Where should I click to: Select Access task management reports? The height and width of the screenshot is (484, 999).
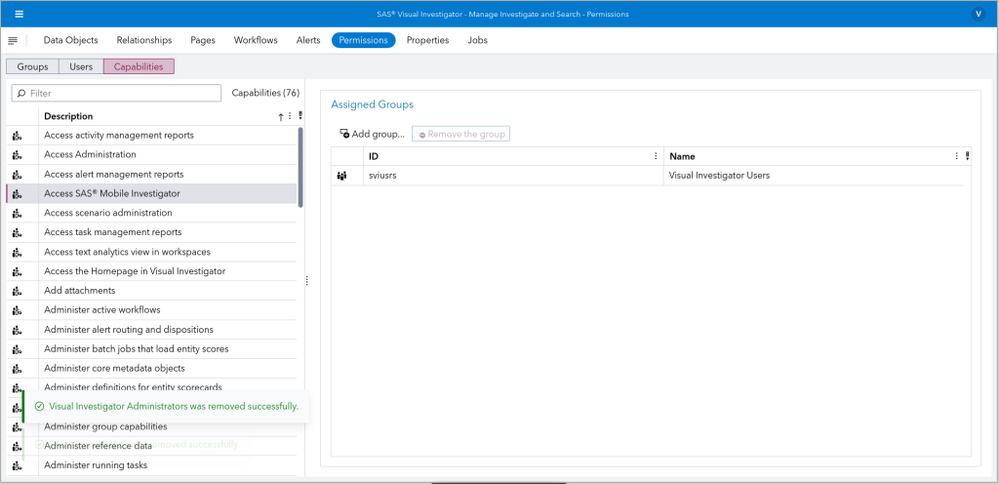tap(152, 232)
